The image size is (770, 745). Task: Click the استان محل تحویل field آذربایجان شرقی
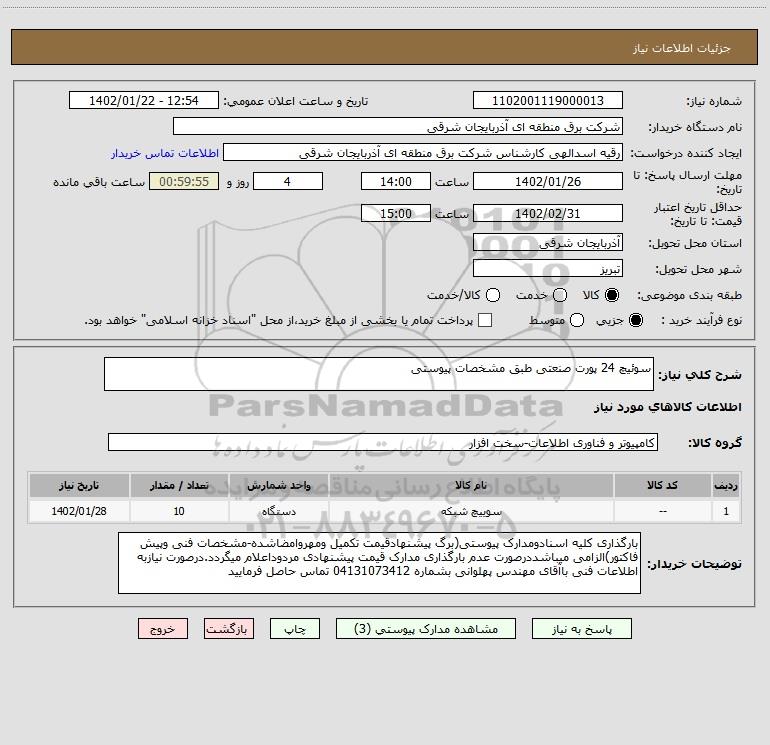coord(548,242)
